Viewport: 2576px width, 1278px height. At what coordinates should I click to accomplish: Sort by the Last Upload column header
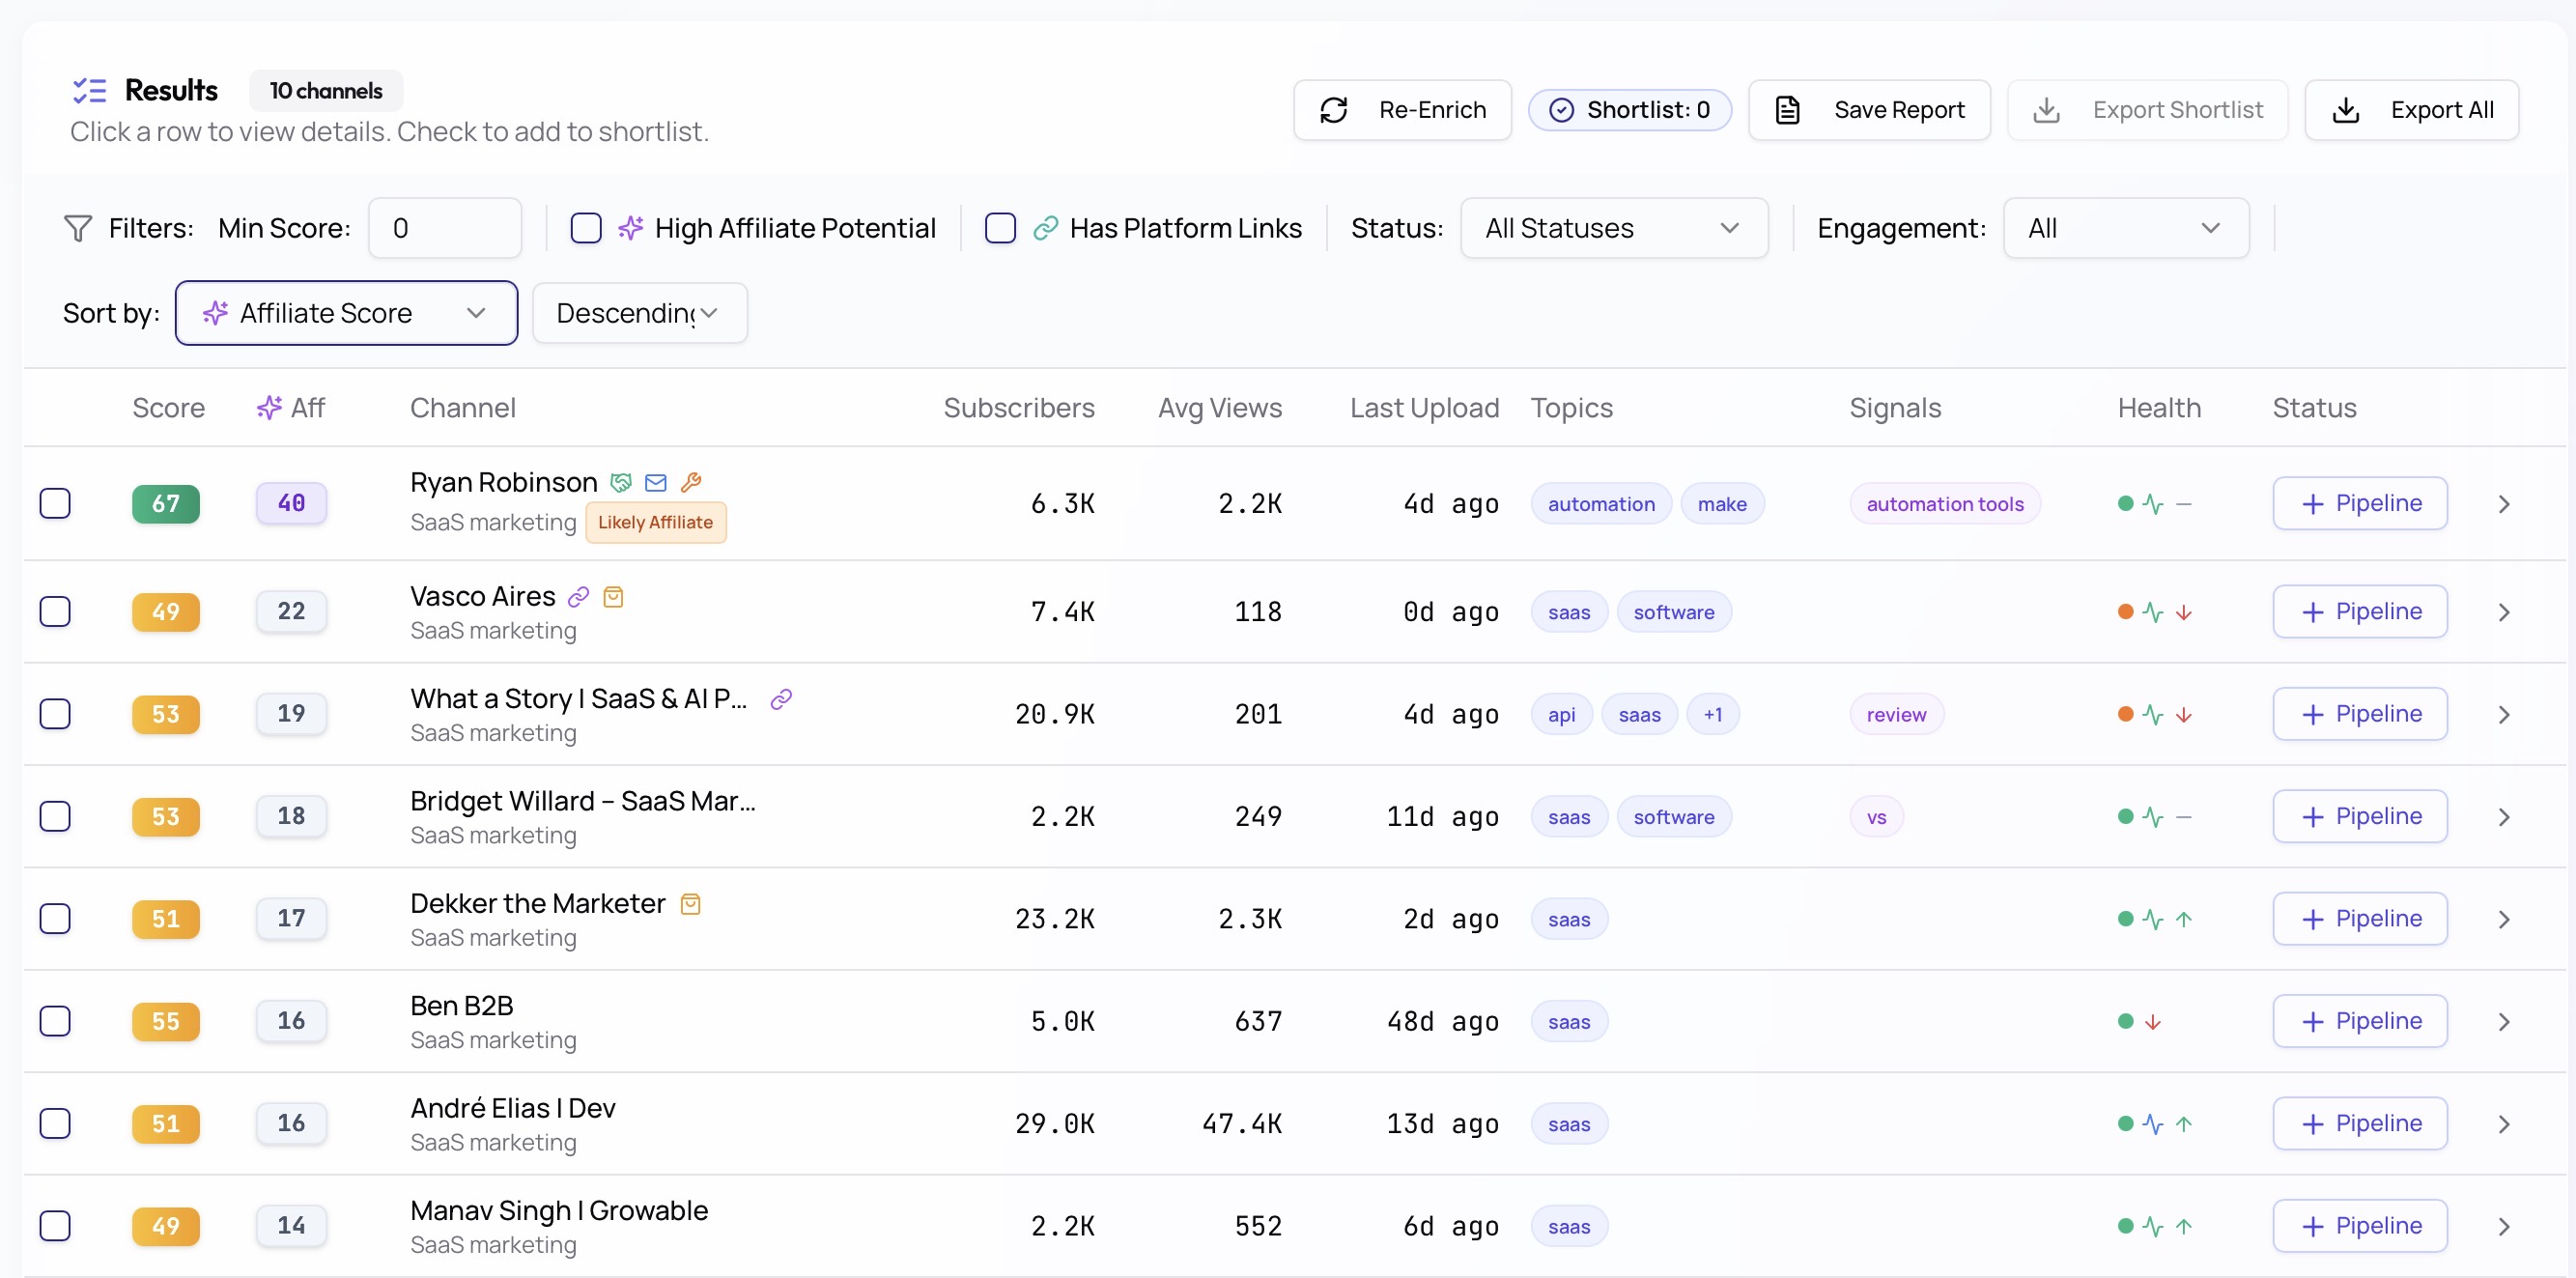[x=1424, y=408]
